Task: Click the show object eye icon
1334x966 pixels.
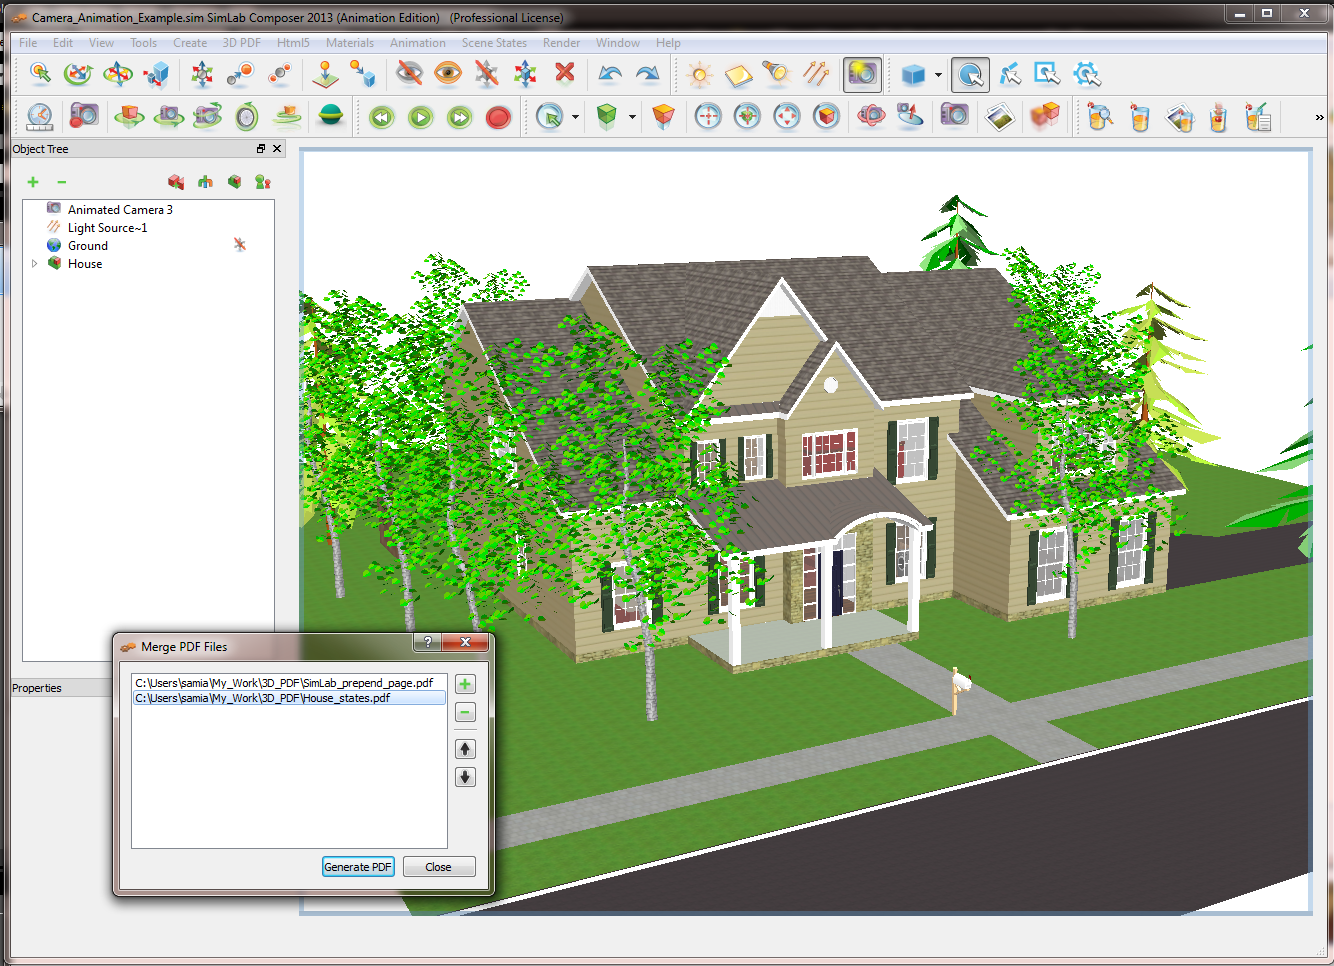Action: click(448, 73)
